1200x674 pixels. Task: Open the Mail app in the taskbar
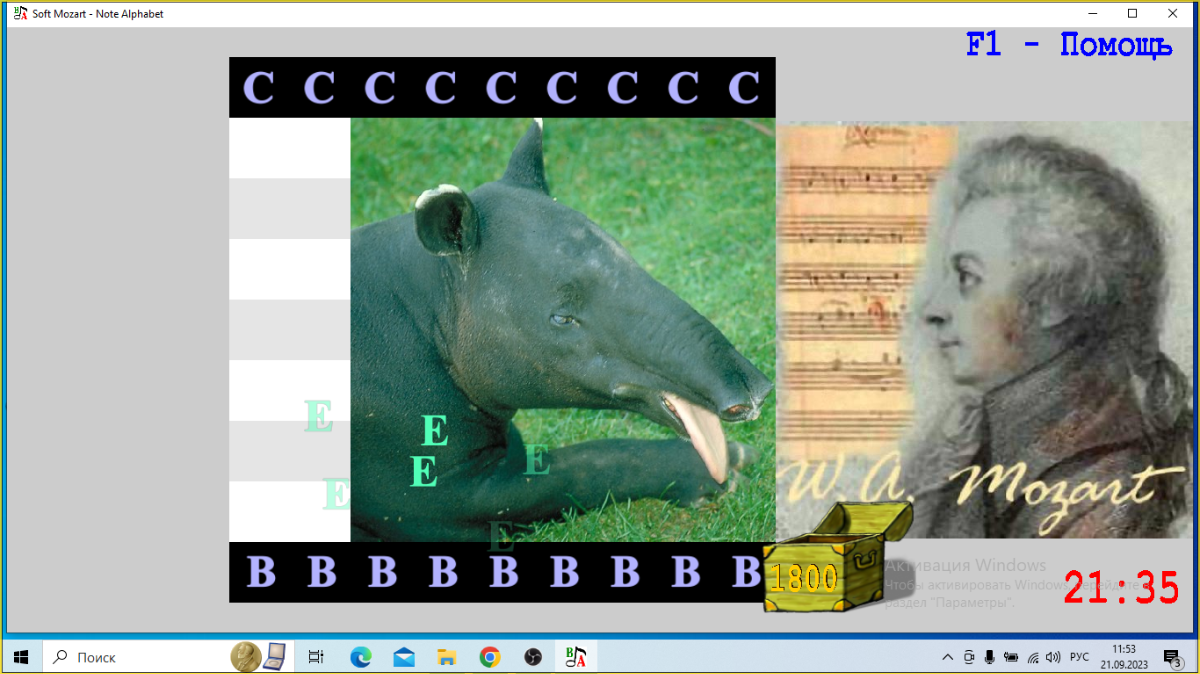(x=404, y=657)
